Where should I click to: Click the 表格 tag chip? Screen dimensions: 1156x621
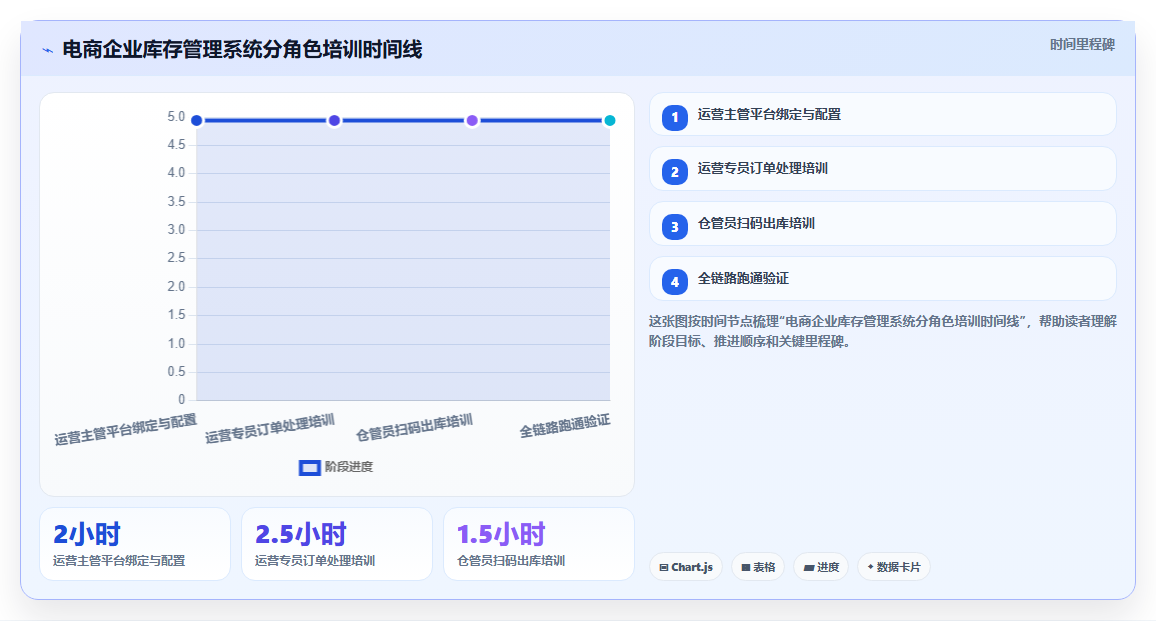(758, 567)
